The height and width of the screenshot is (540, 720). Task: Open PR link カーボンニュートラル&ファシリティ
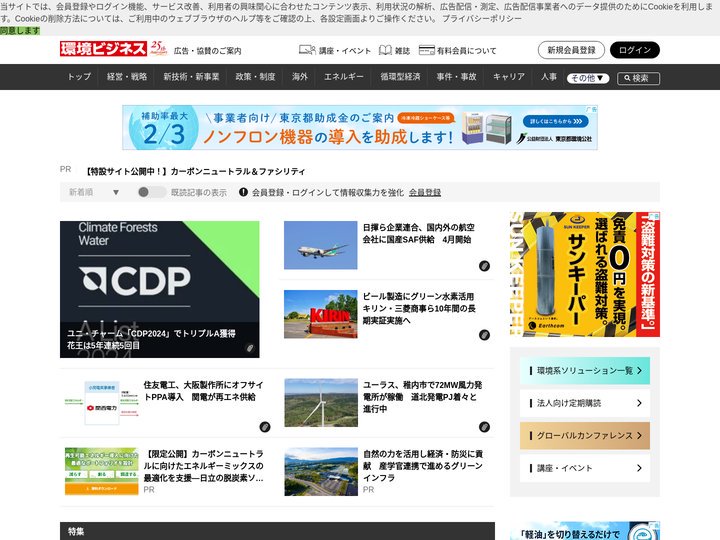coord(195,171)
